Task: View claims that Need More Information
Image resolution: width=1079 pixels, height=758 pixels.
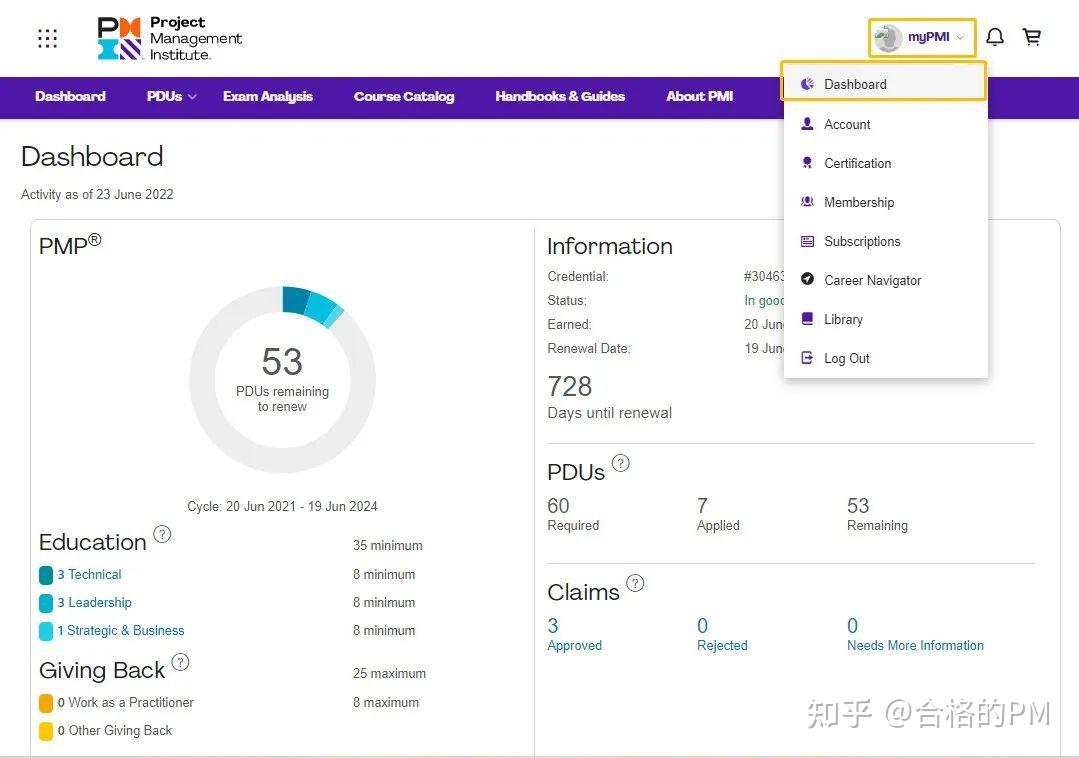Action: 915,634
